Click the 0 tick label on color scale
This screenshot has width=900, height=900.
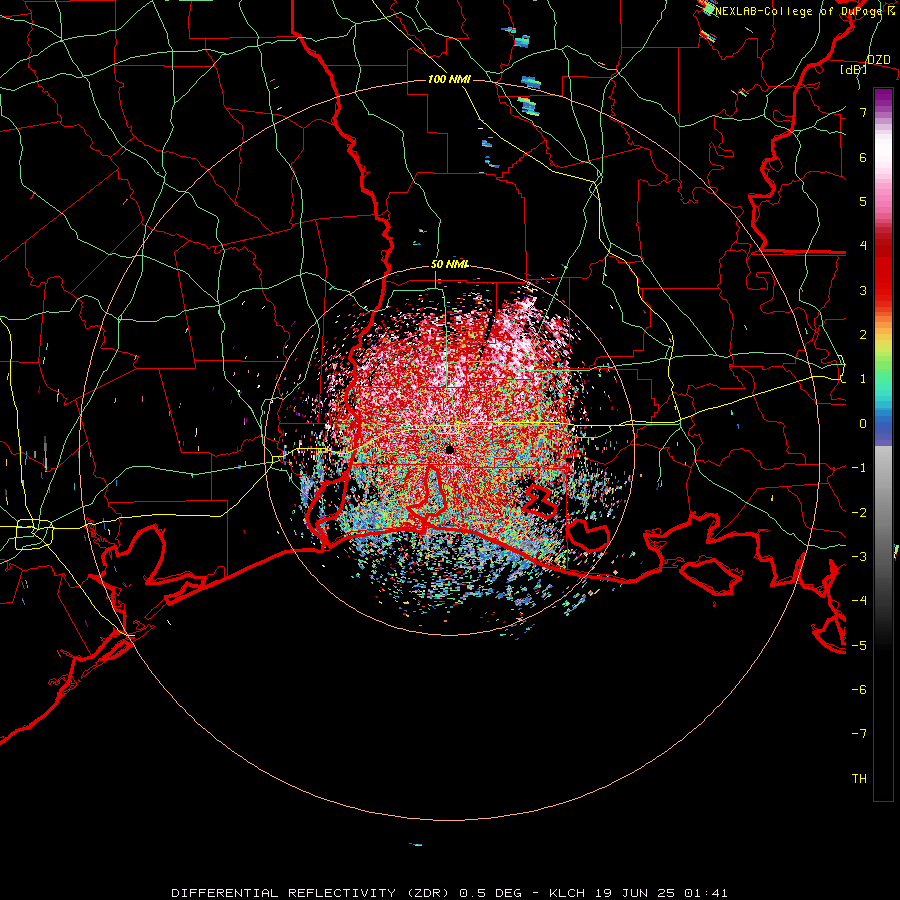pos(863,424)
